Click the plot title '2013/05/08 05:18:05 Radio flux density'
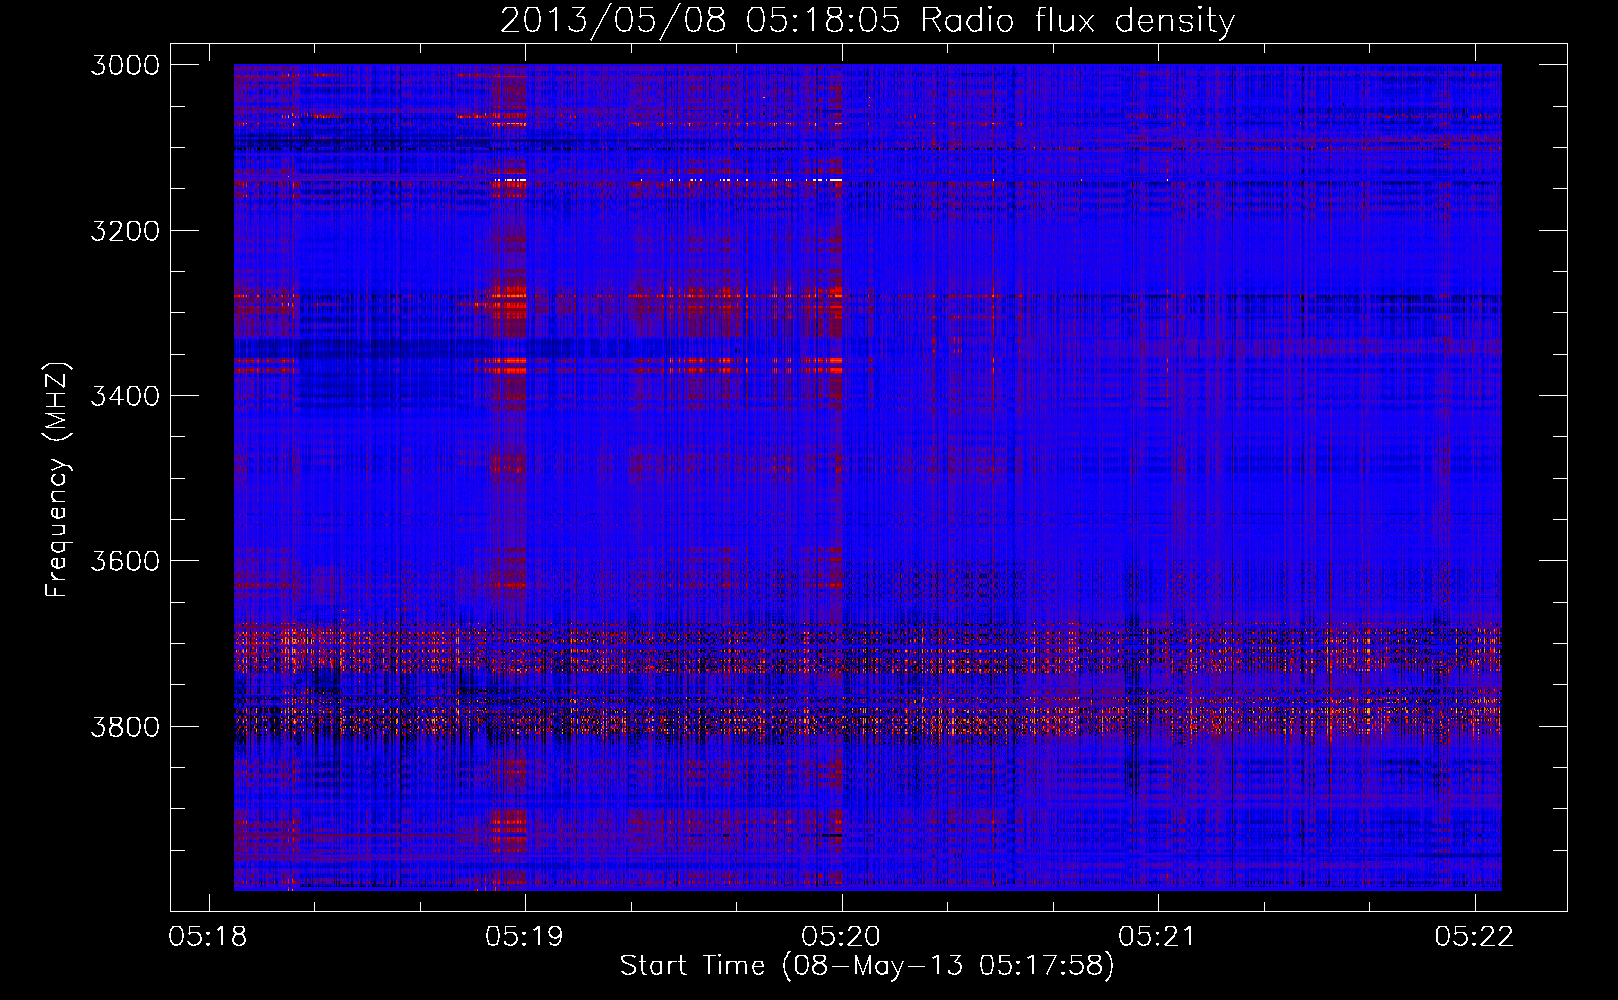The image size is (1618, 1000). pyautogui.click(x=867, y=20)
